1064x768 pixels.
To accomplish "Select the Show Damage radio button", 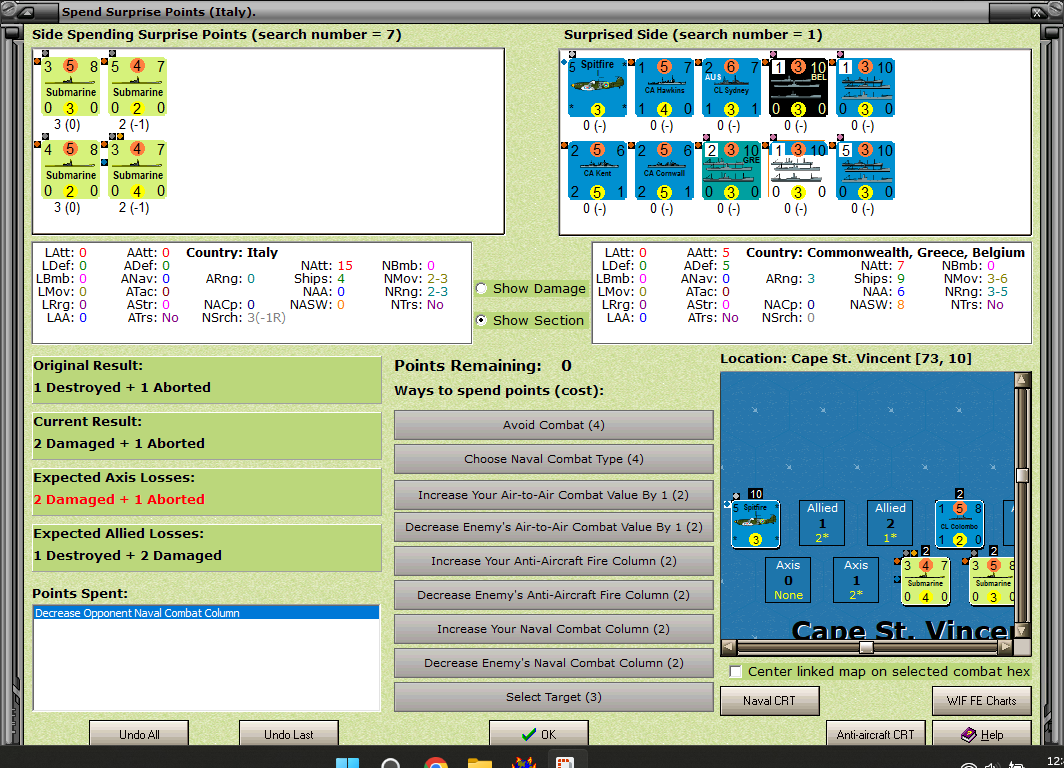I will point(481,288).
